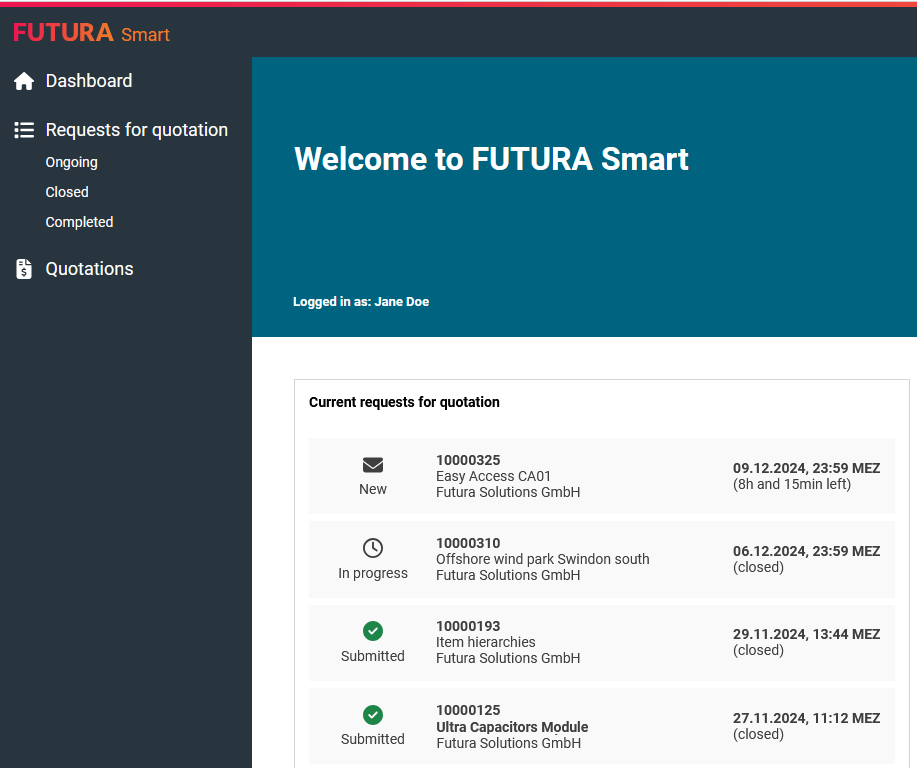This screenshot has width=917, height=768.
Task: Click the Quotations document icon
Action: (x=24, y=269)
